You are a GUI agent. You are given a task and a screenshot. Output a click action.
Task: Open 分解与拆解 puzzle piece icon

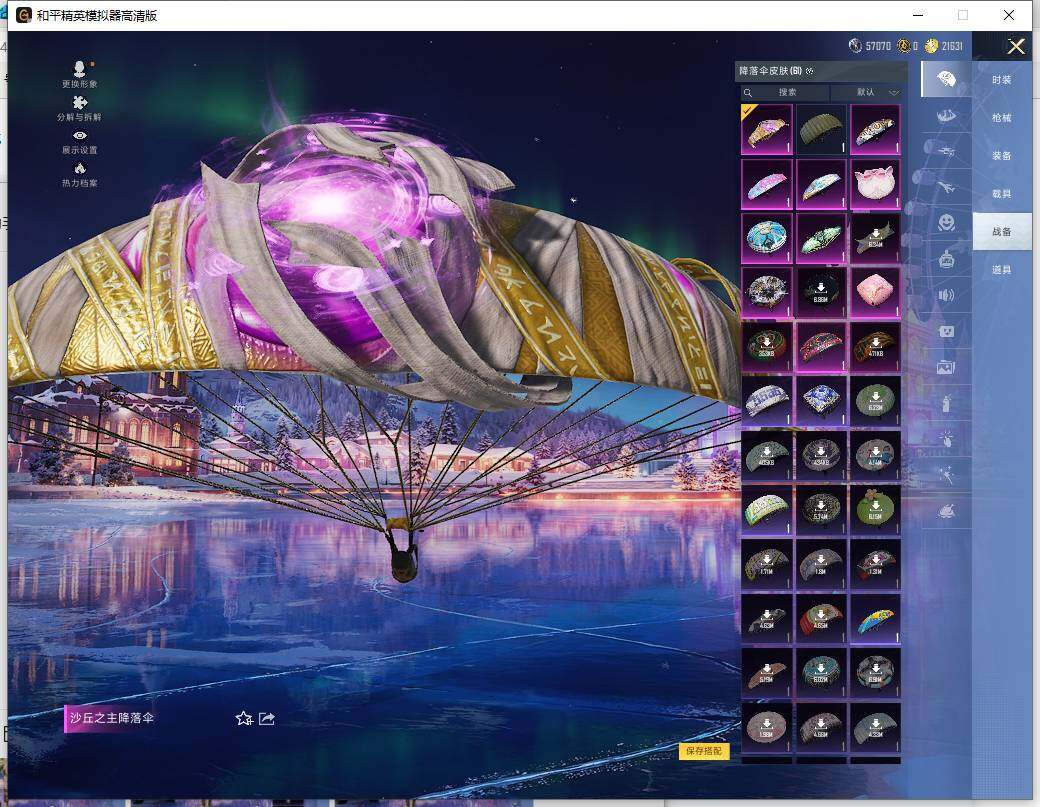(80, 108)
